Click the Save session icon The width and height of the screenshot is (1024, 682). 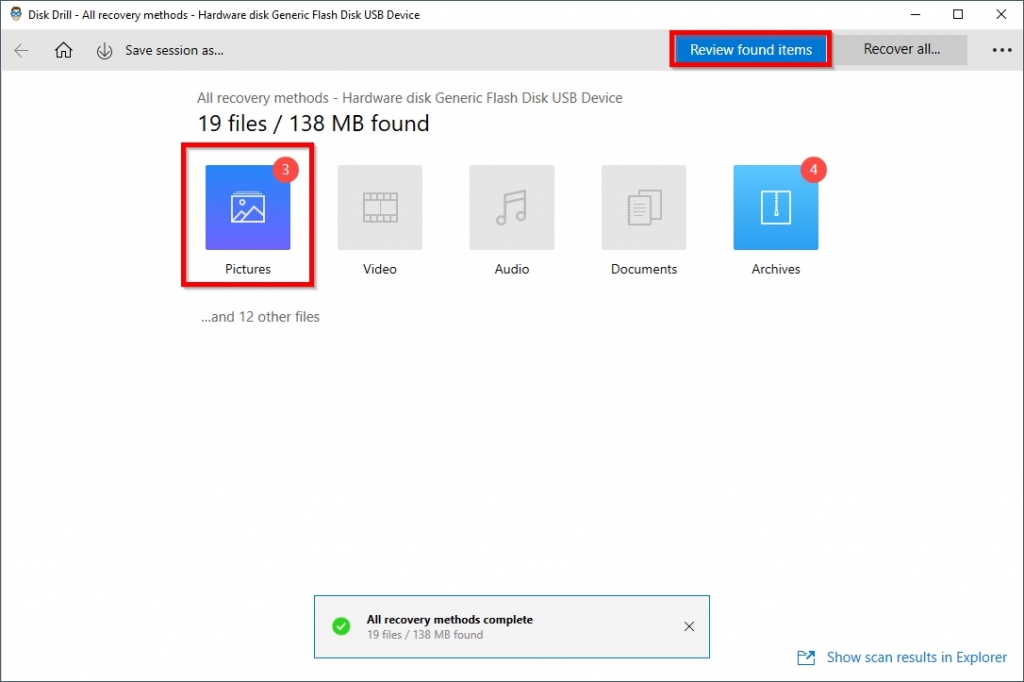coord(104,50)
